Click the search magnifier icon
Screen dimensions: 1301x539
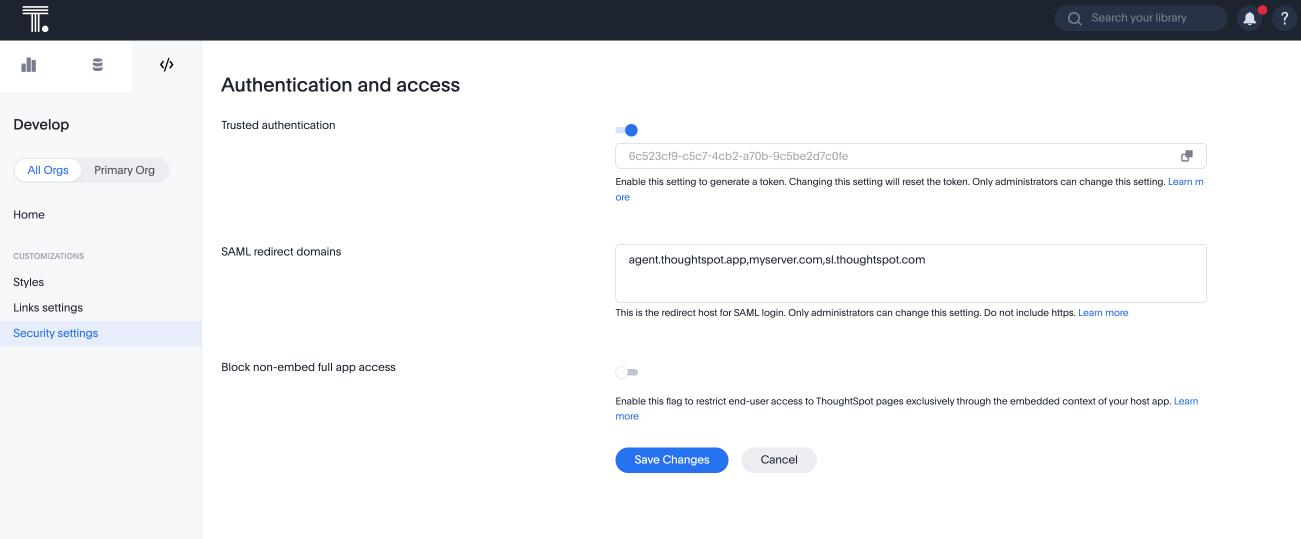pyautogui.click(x=1074, y=18)
